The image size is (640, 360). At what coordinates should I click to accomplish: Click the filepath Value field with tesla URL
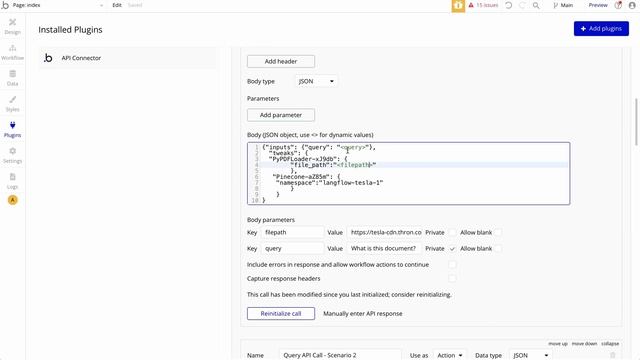[x=385, y=232]
